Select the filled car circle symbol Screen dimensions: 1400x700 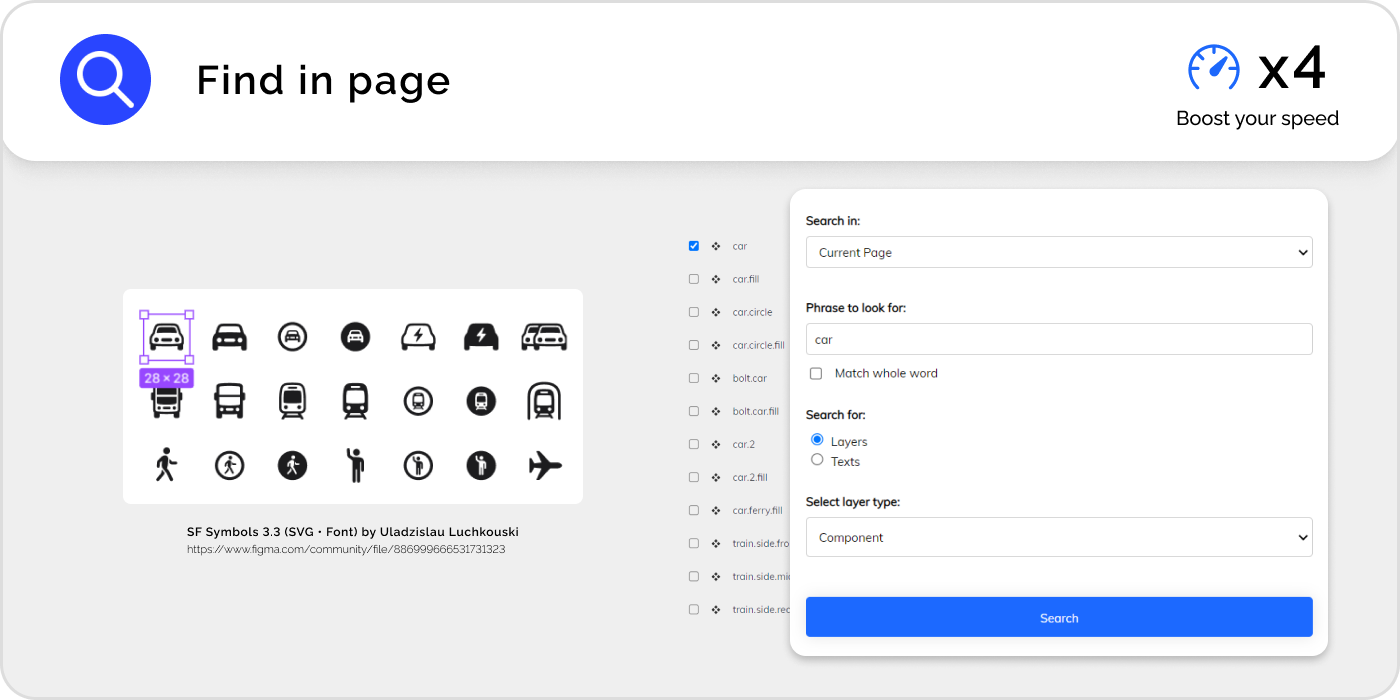tap(355, 337)
